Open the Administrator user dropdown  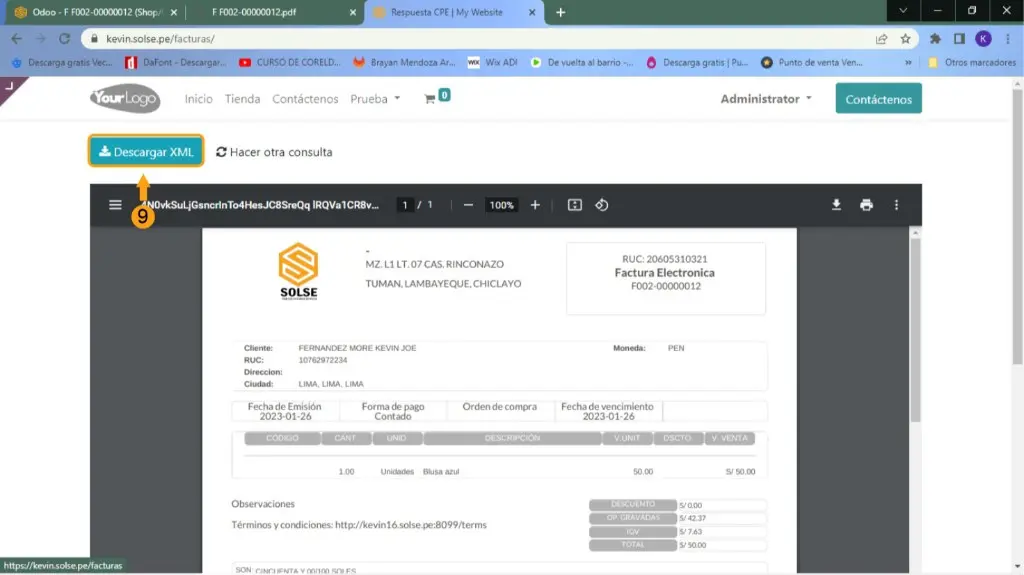(766, 99)
